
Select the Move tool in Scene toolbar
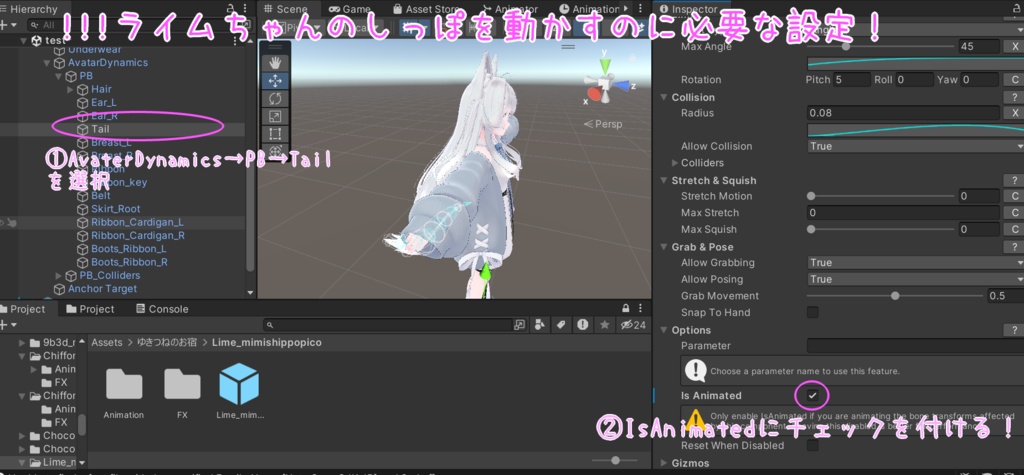pos(275,81)
